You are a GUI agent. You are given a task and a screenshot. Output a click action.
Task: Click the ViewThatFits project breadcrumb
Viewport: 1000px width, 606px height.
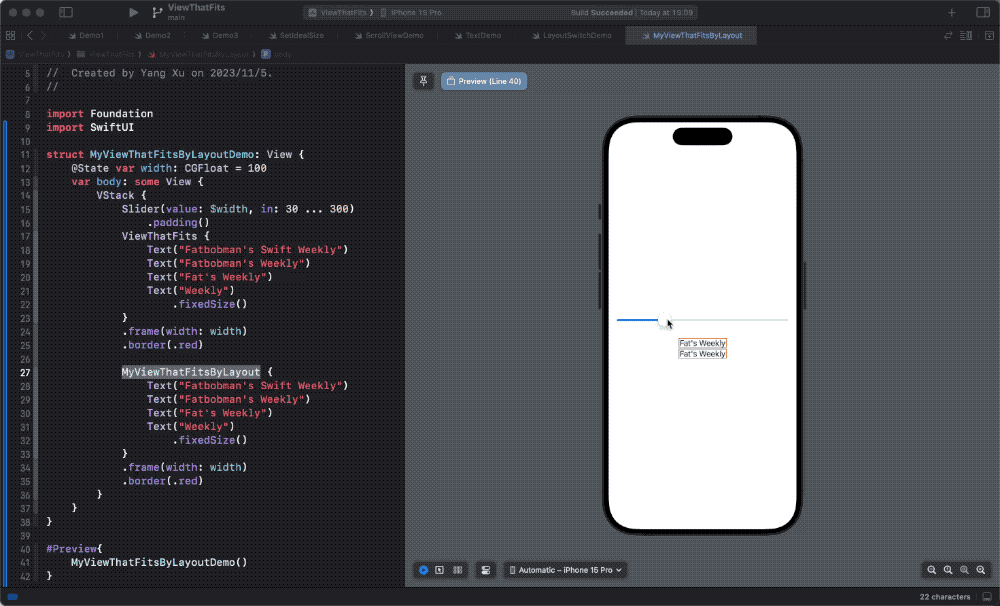tap(35, 54)
